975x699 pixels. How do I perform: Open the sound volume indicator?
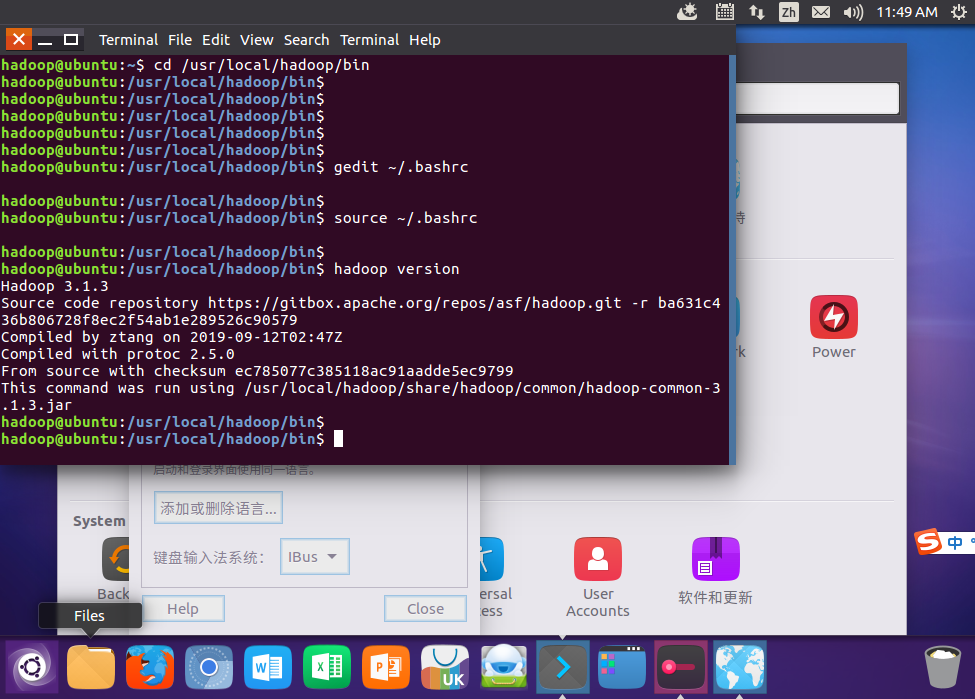[853, 12]
